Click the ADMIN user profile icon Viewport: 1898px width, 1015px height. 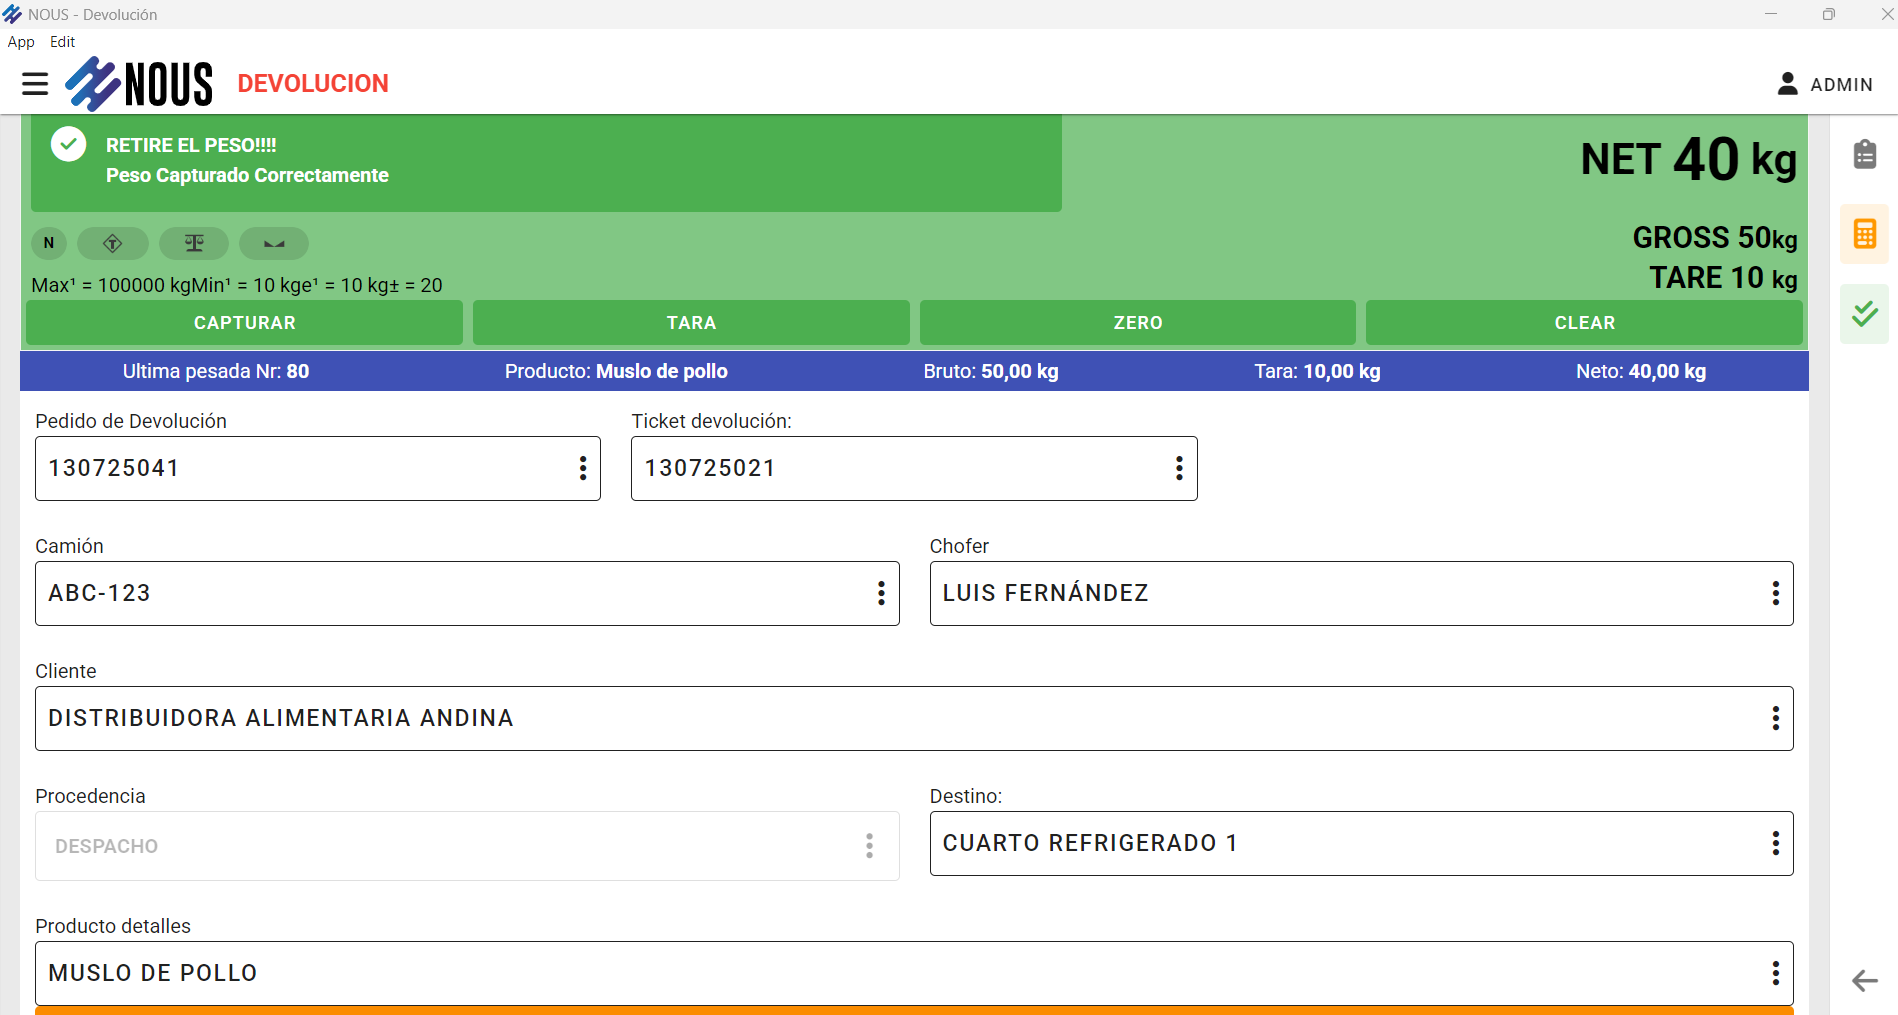click(x=1787, y=84)
